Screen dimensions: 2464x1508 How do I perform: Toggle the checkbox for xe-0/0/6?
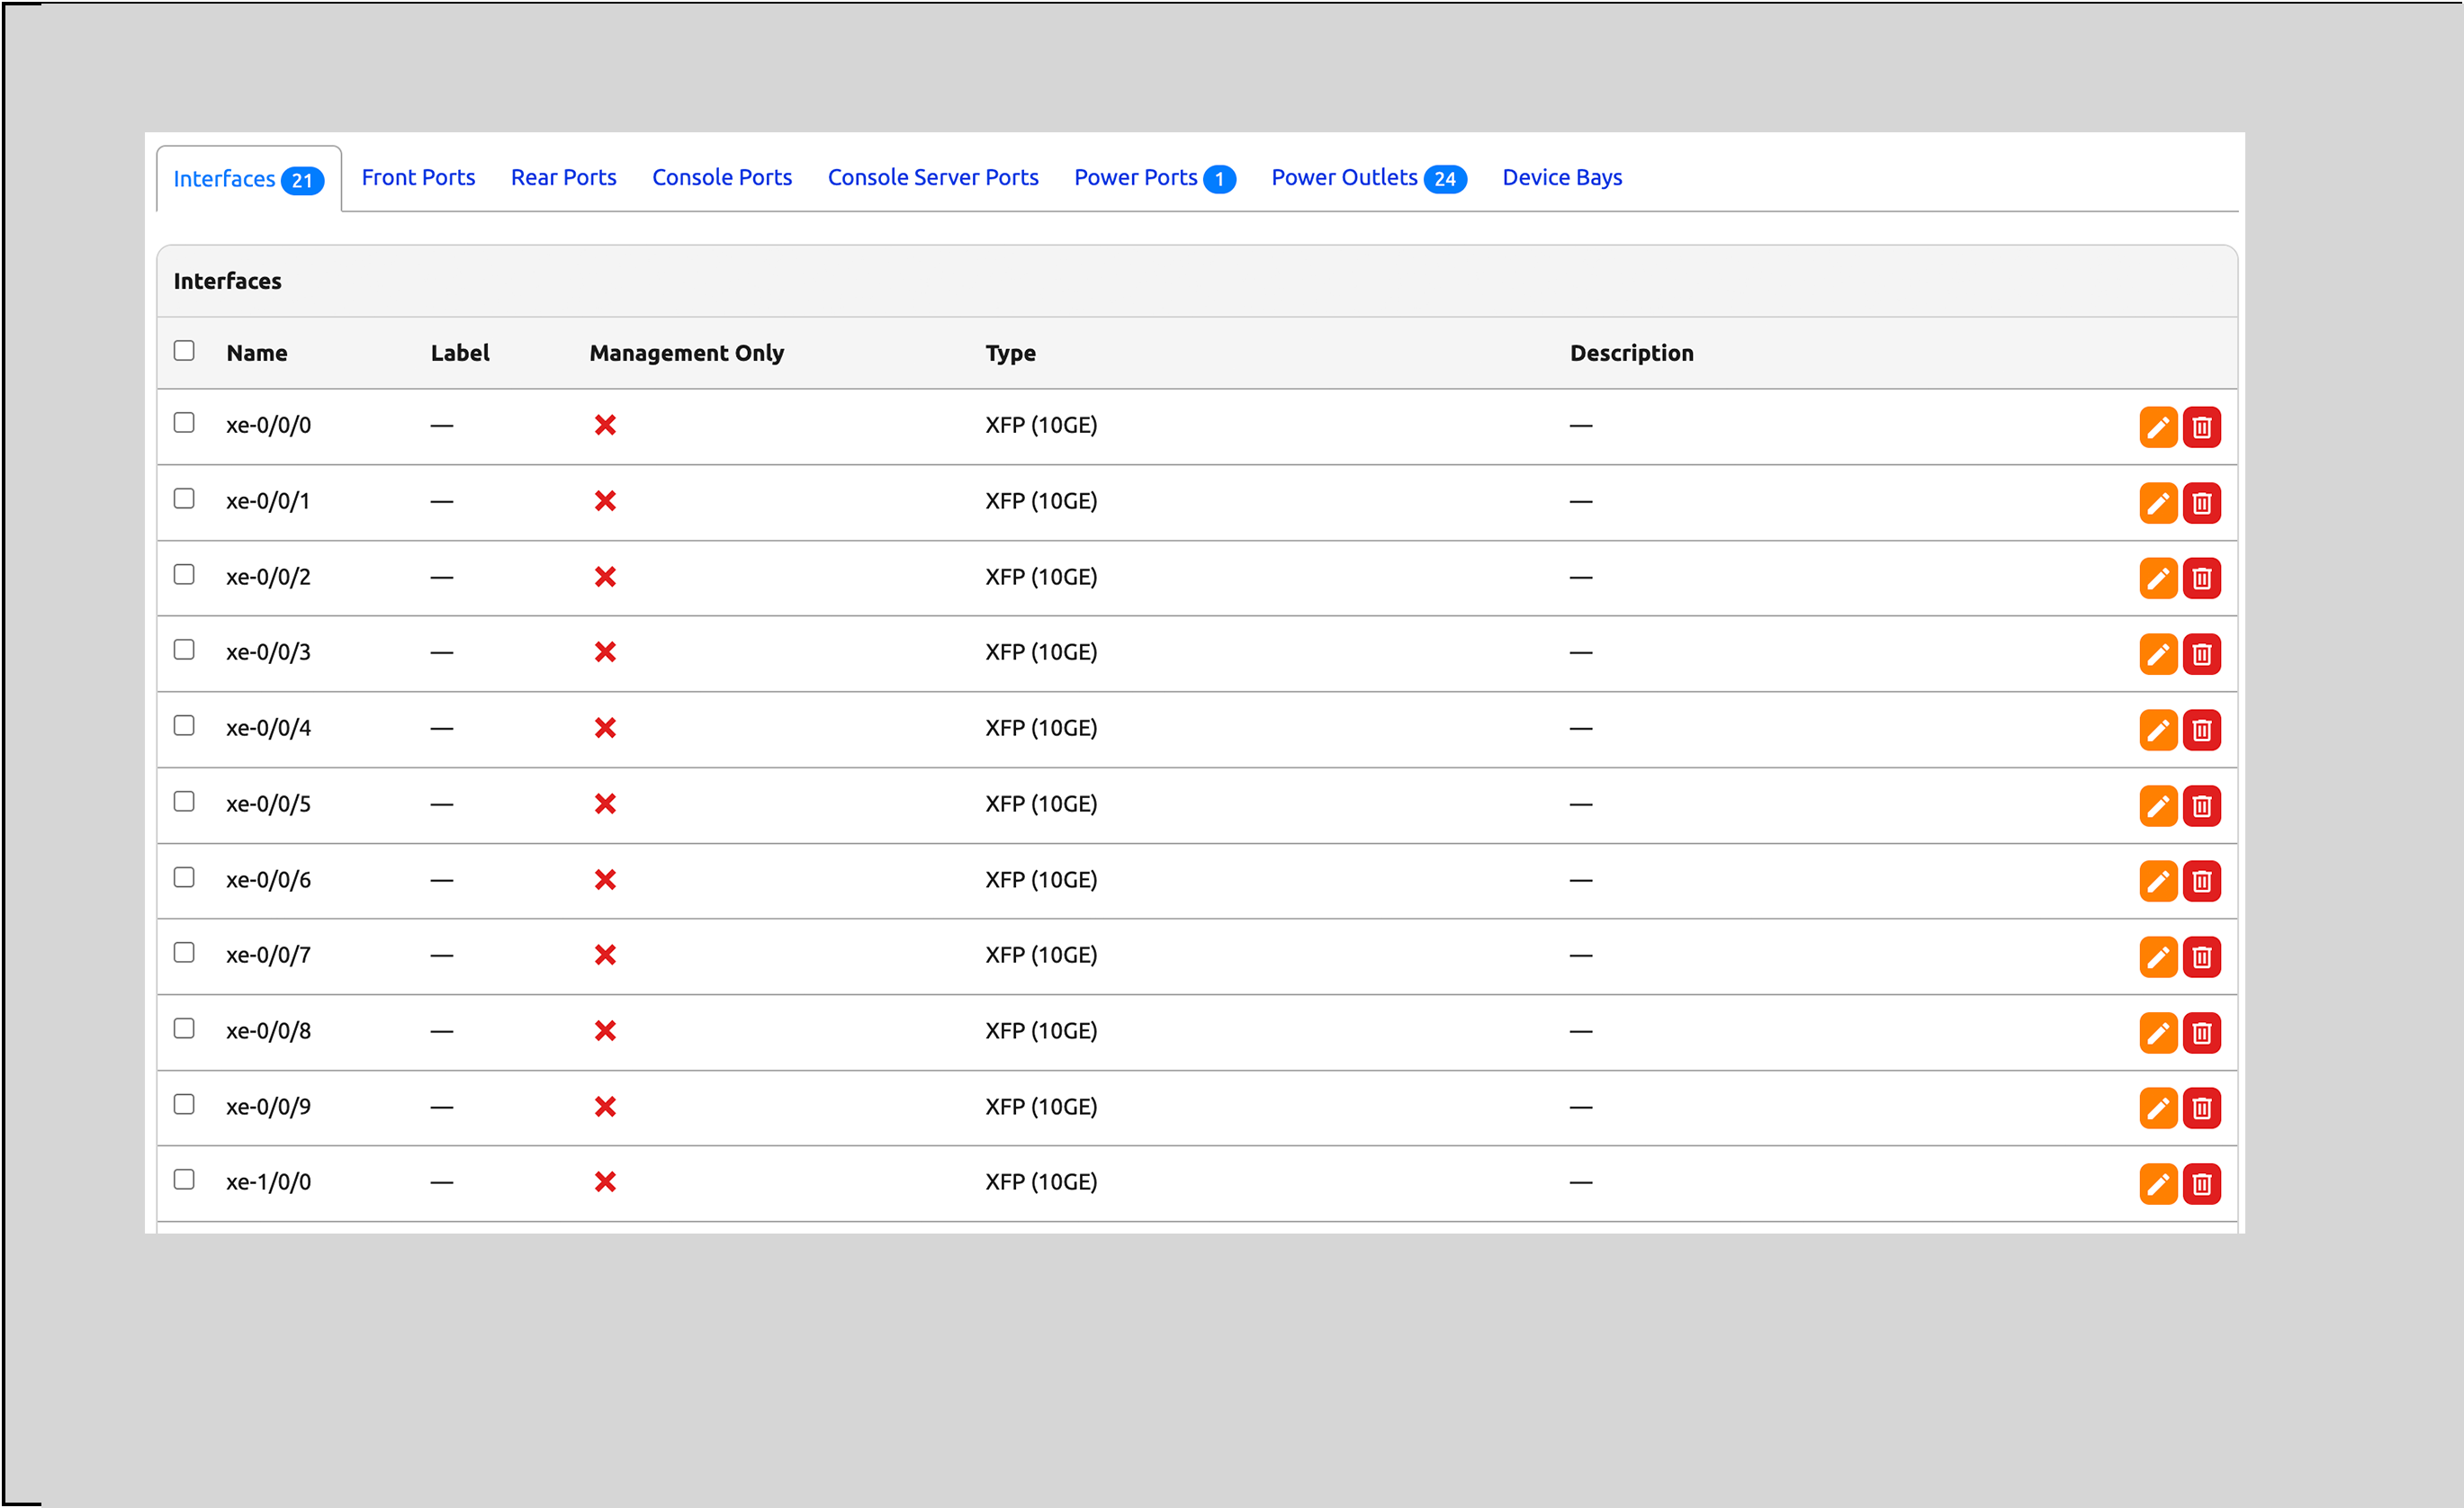(x=184, y=878)
